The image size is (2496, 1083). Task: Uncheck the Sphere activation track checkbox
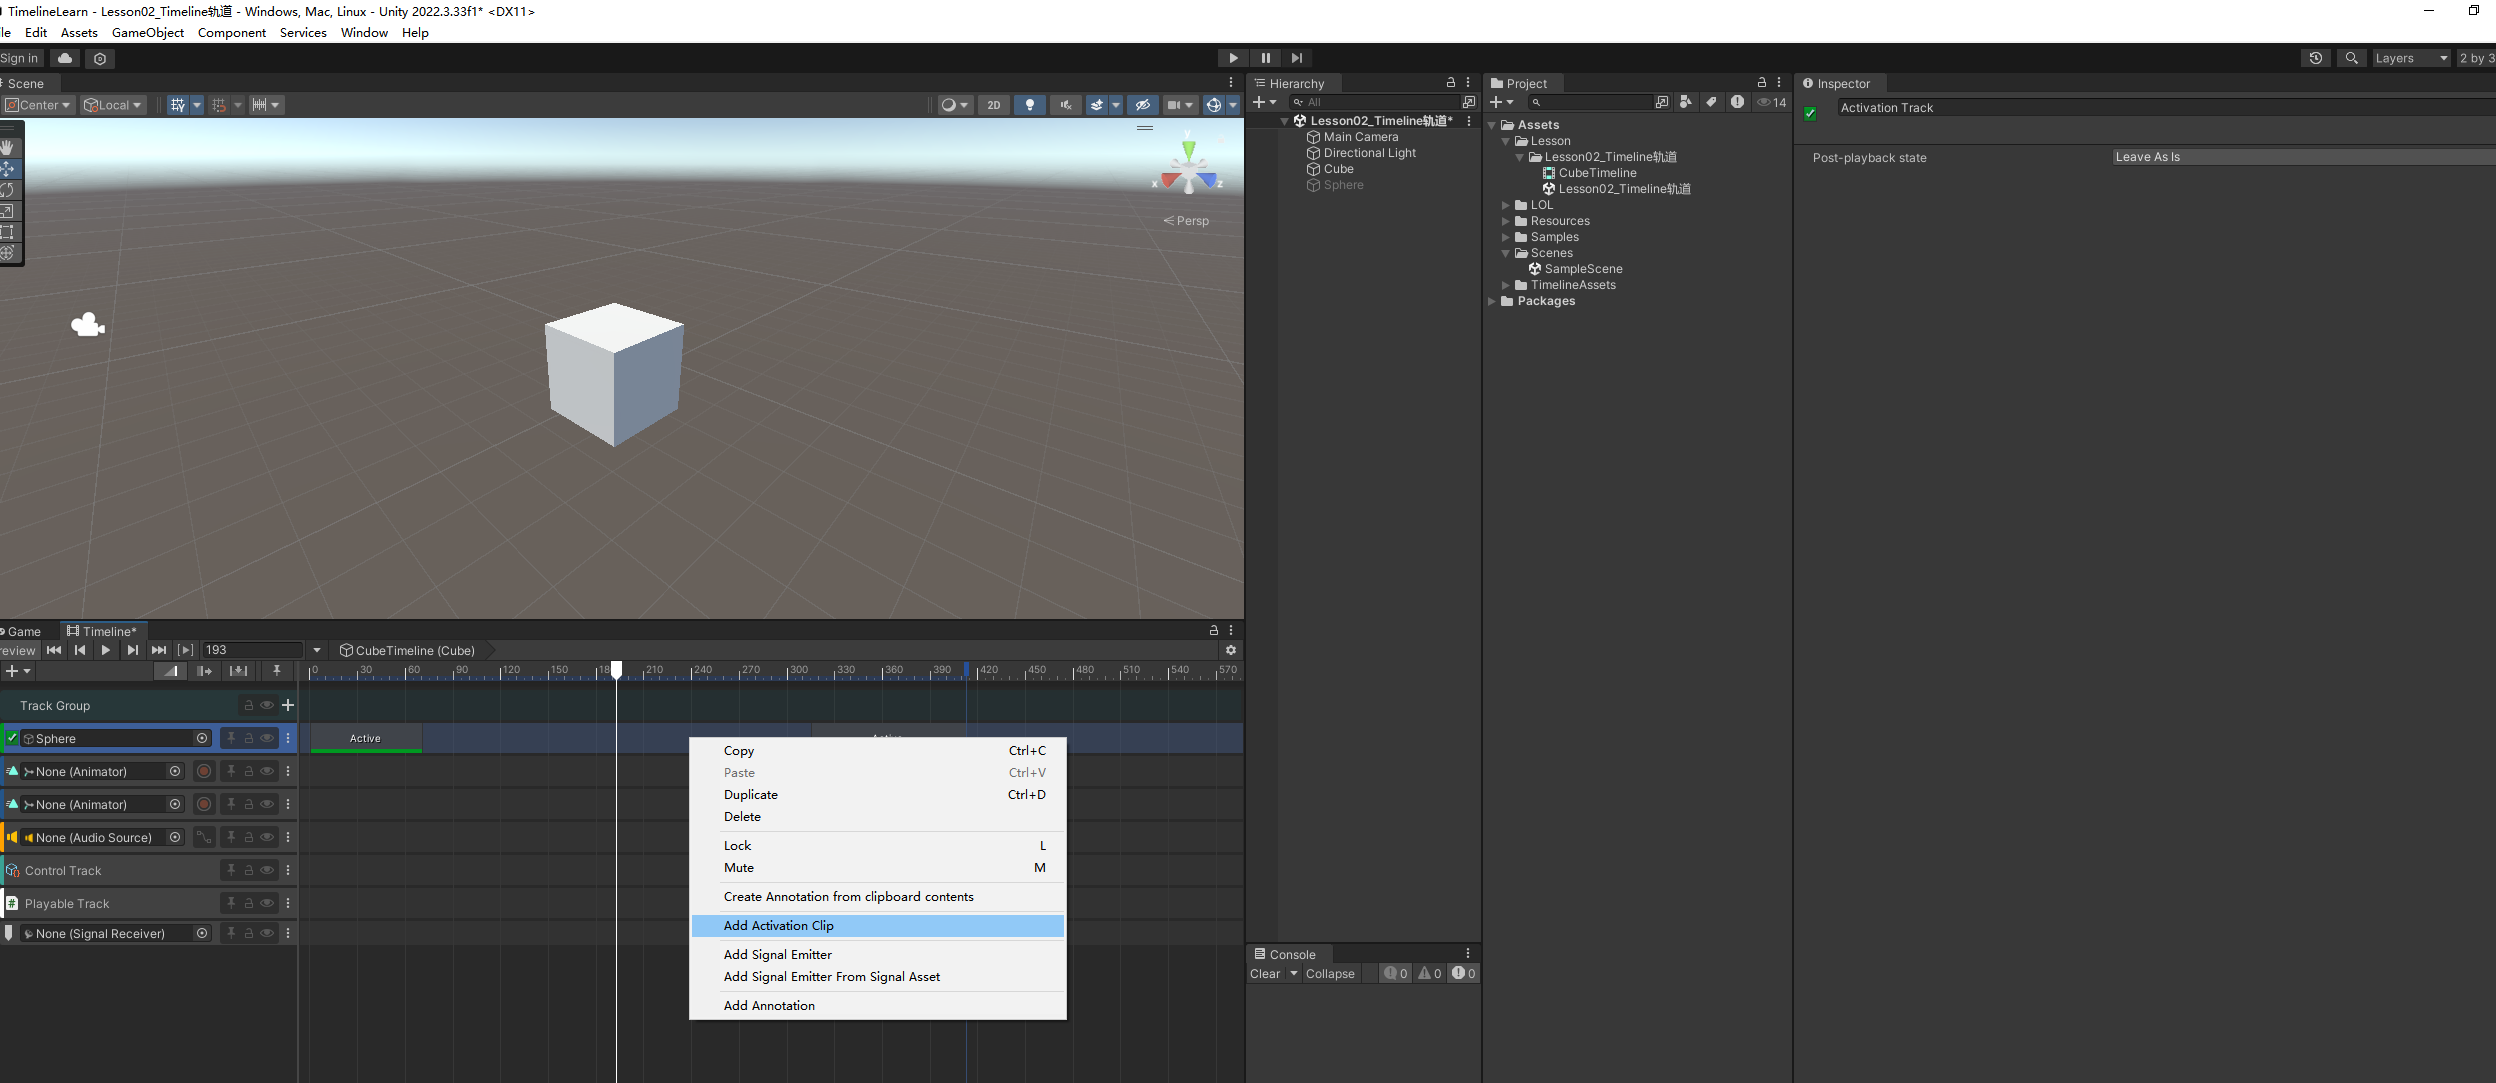point(12,738)
